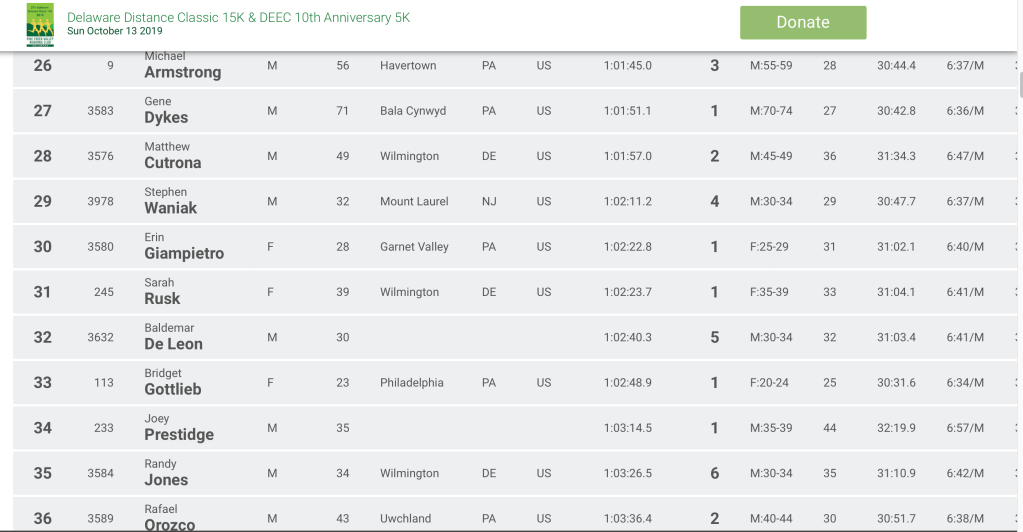This screenshot has height=532, width=1023.
Task: Click bib number 3978
Action: (x=100, y=201)
